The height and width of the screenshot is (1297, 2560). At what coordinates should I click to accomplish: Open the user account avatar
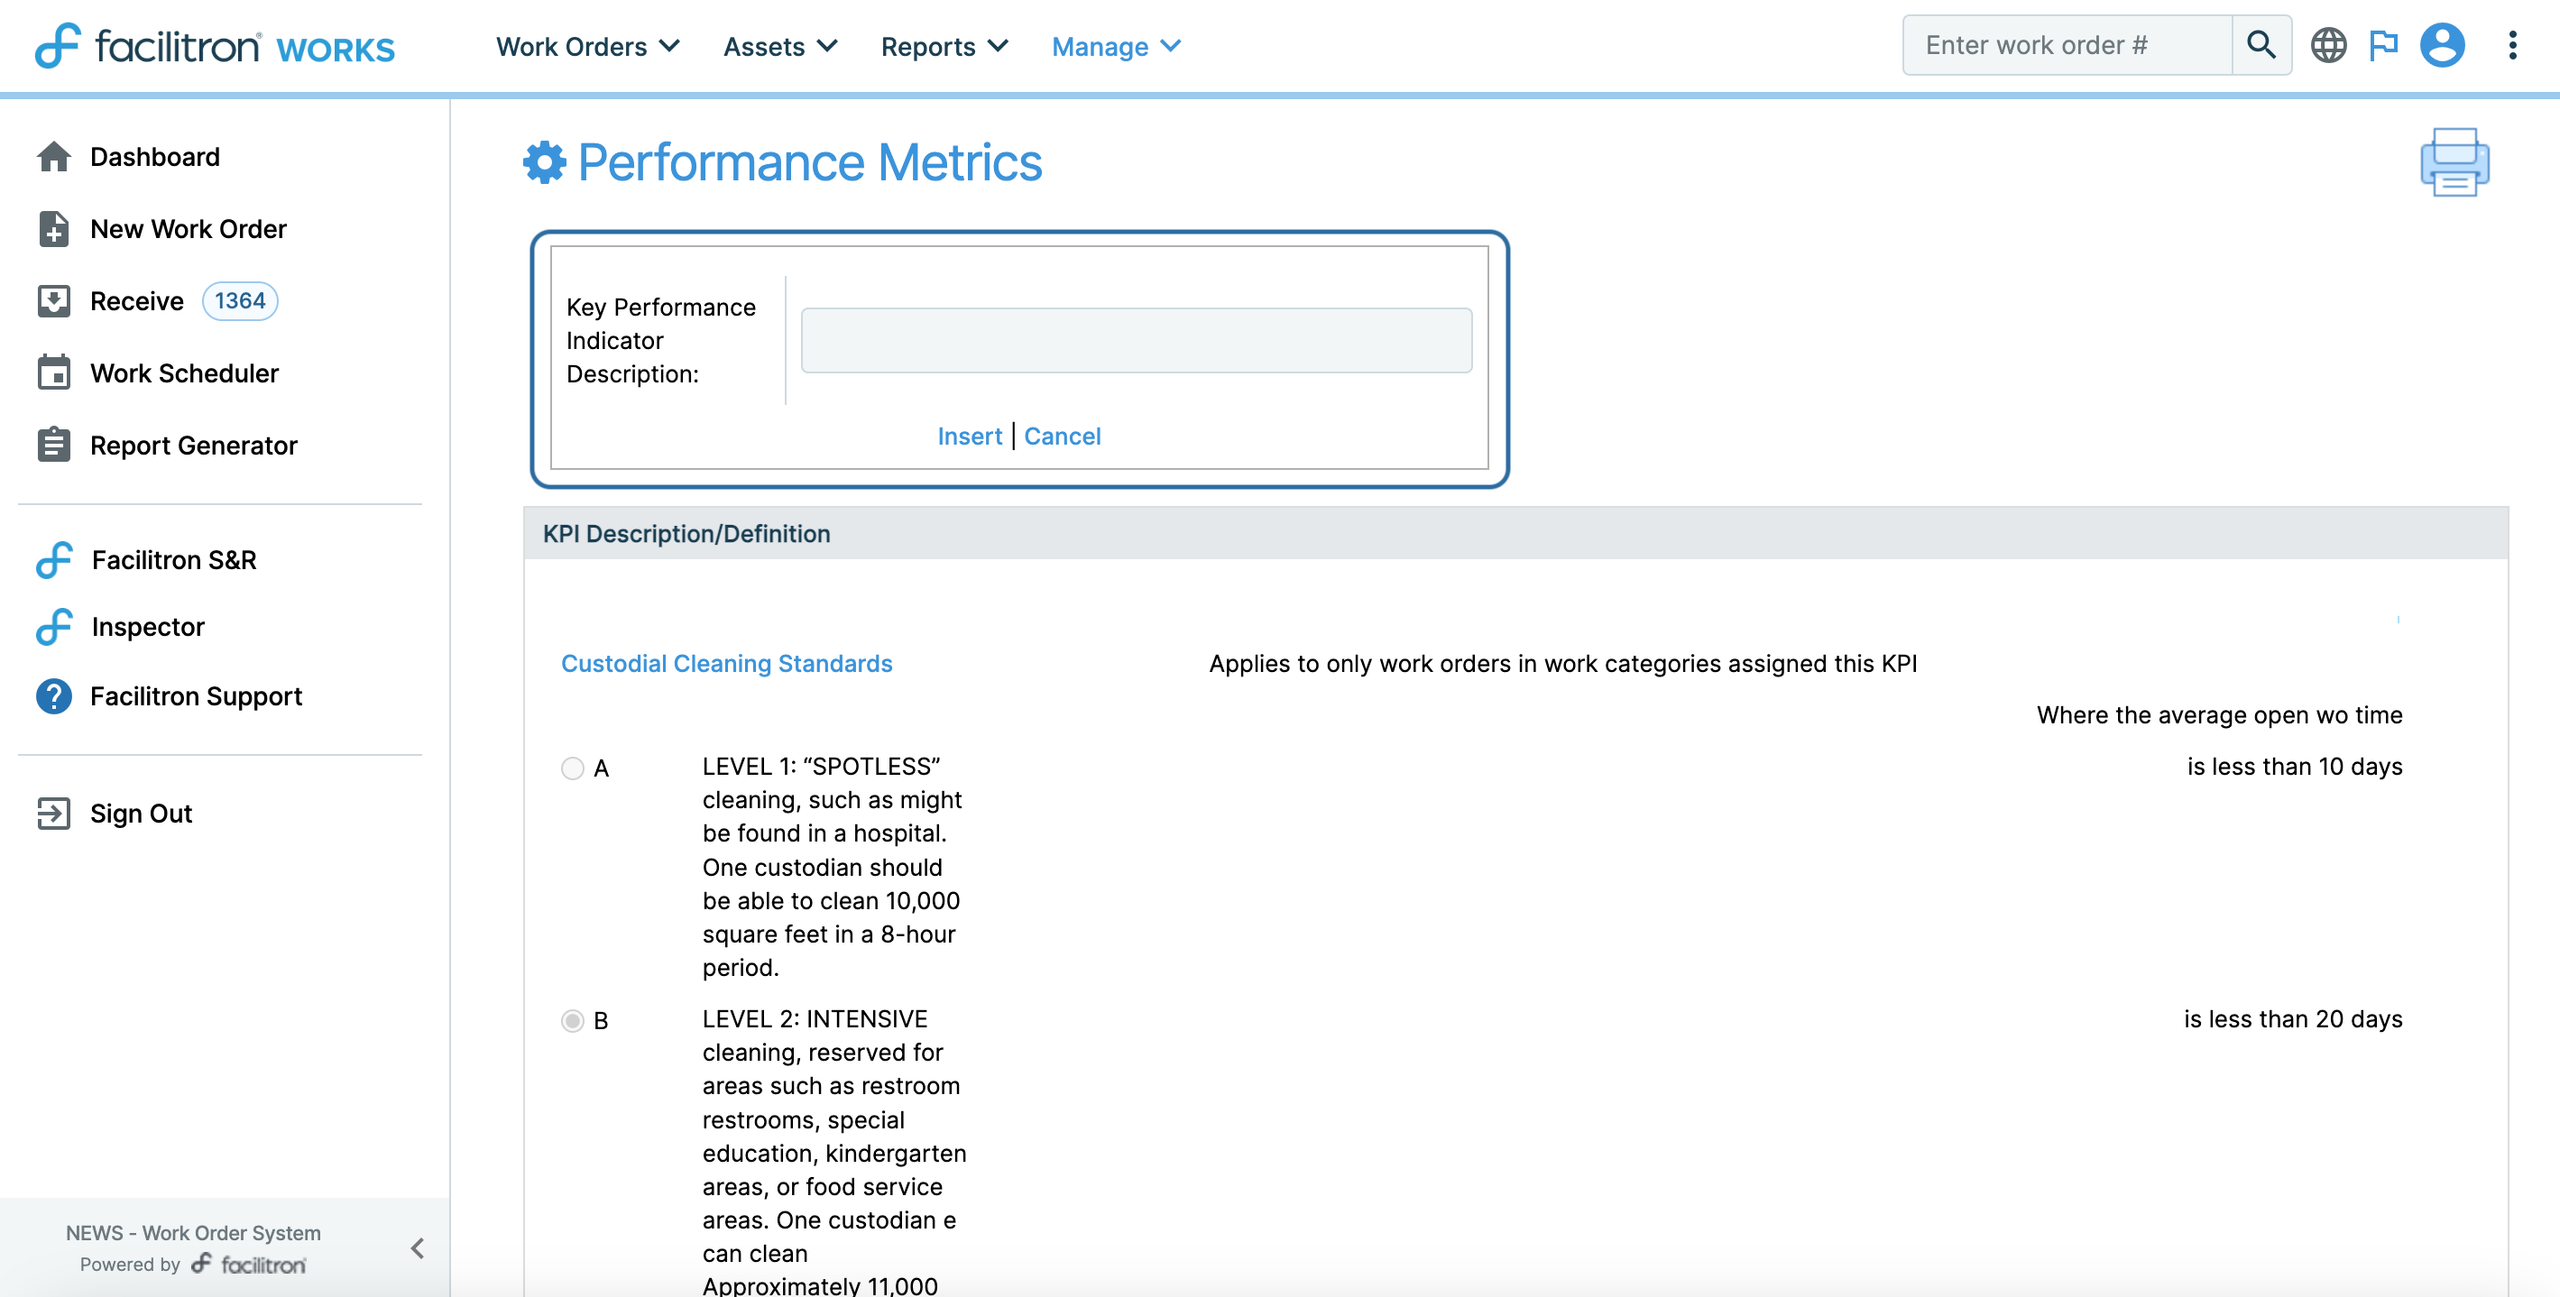click(2442, 45)
